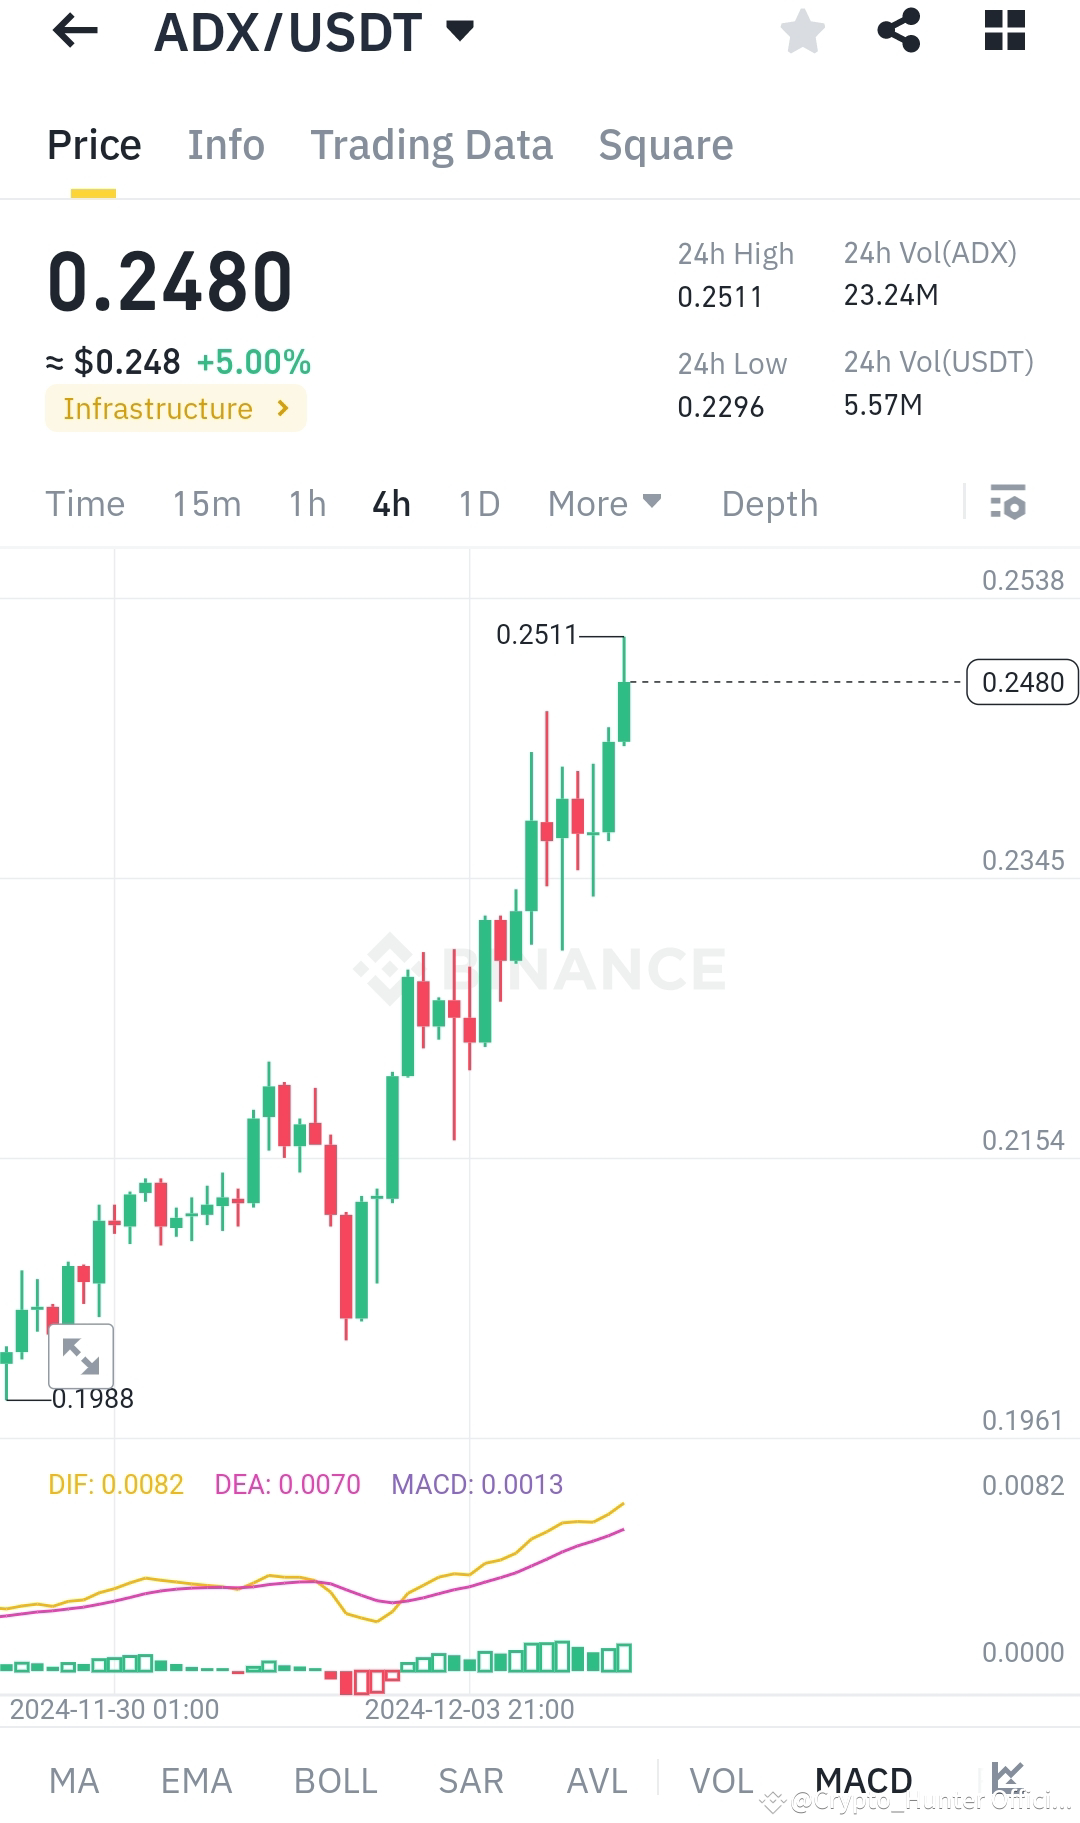Switch to the Trading Data tab
The image size is (1080, 1823).
(x=432, y=145)
